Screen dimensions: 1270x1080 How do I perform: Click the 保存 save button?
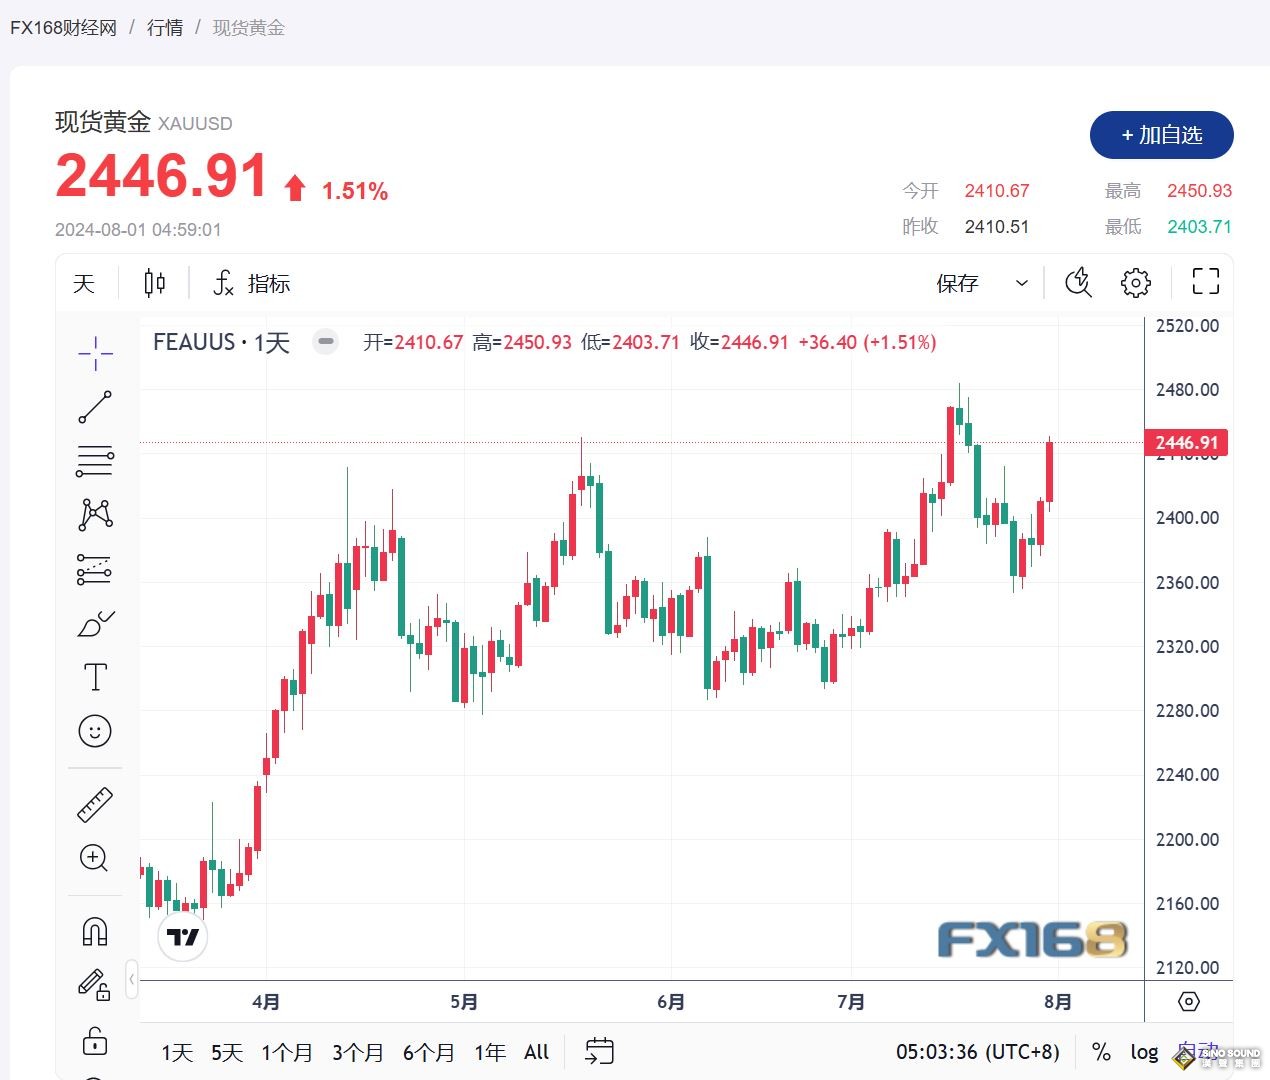[x=957, y=283]
